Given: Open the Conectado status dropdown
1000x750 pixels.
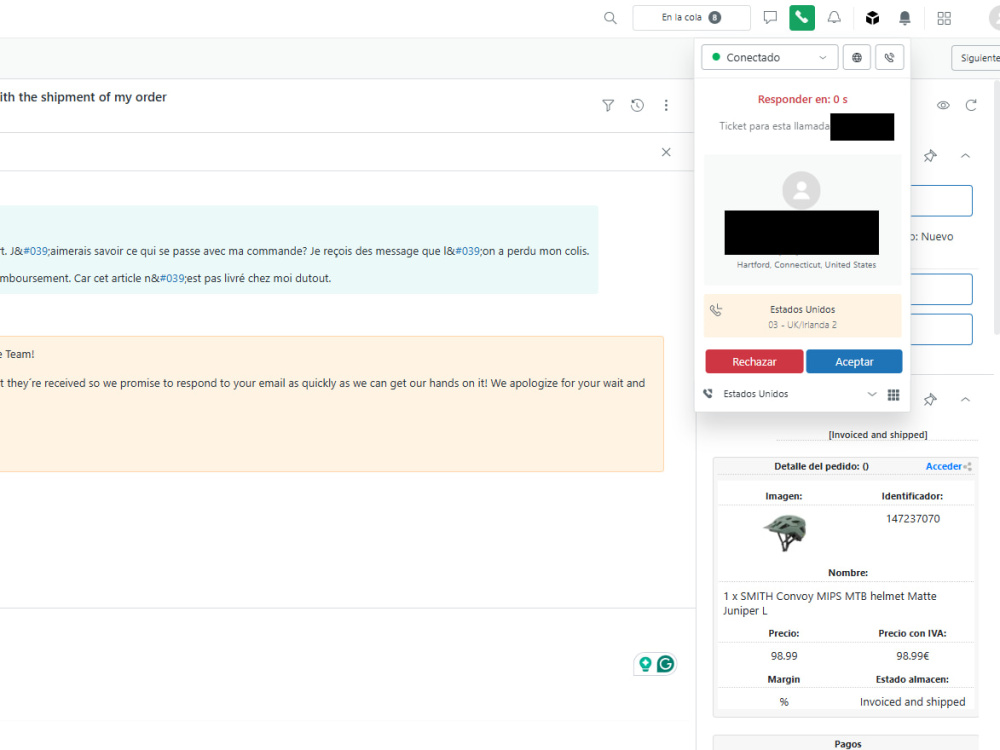Looking at the screenshot, I should click(x=770, y=57).
